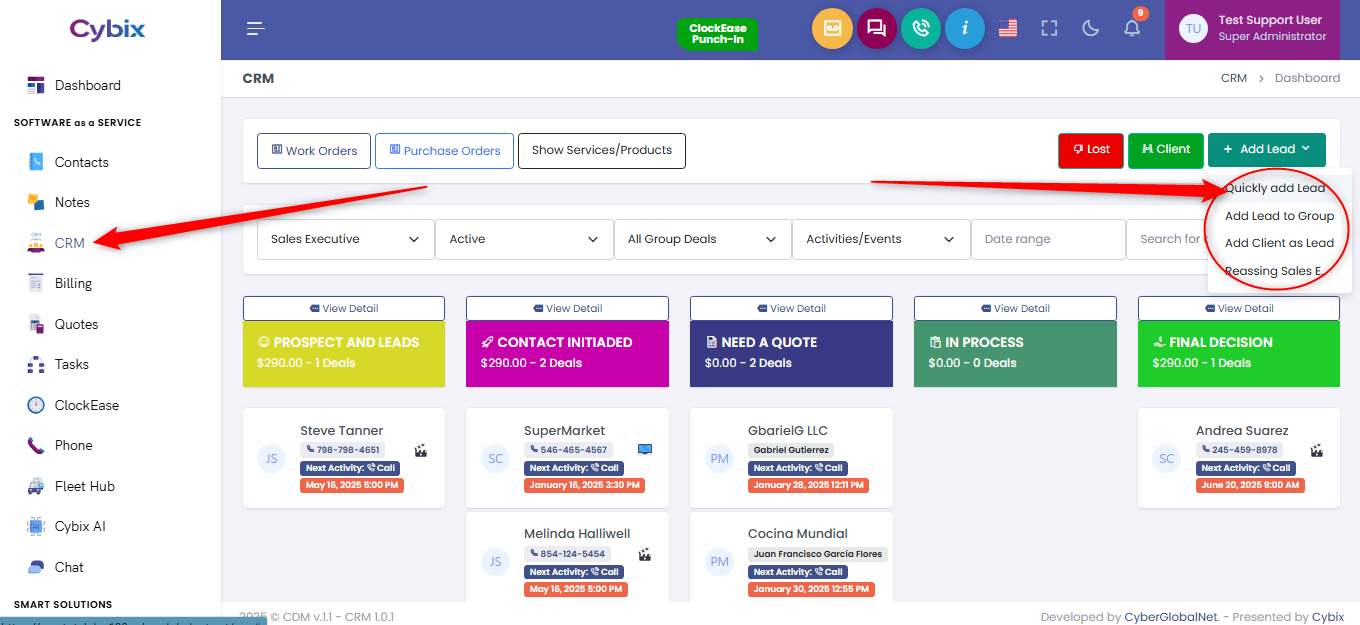1360x625 pixels.
Task: Click the video icon on Andrea Suarez card
Action: pos(1317,451)
